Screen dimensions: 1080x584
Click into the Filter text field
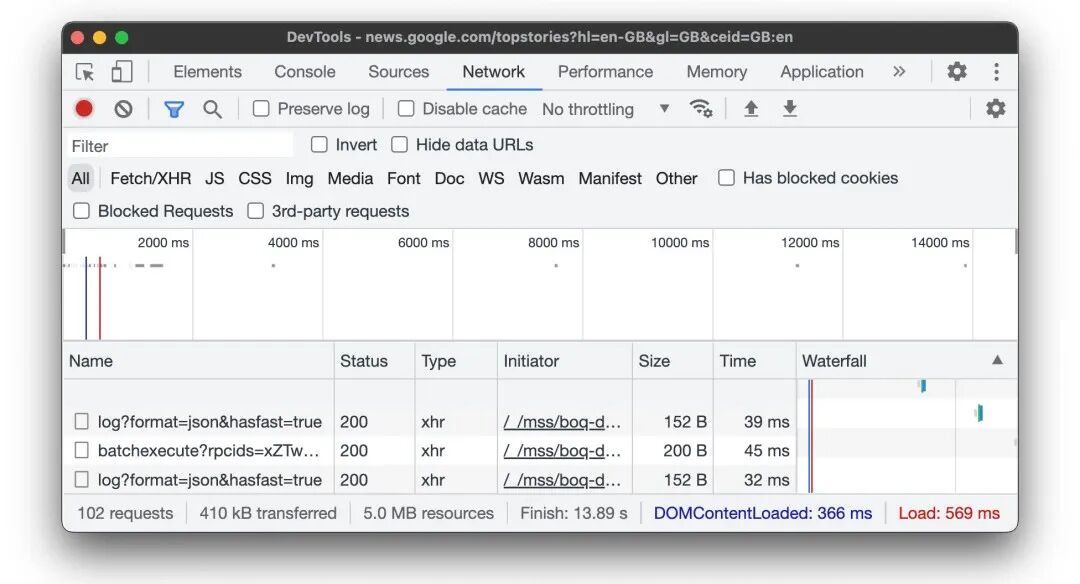pos(180,145)
